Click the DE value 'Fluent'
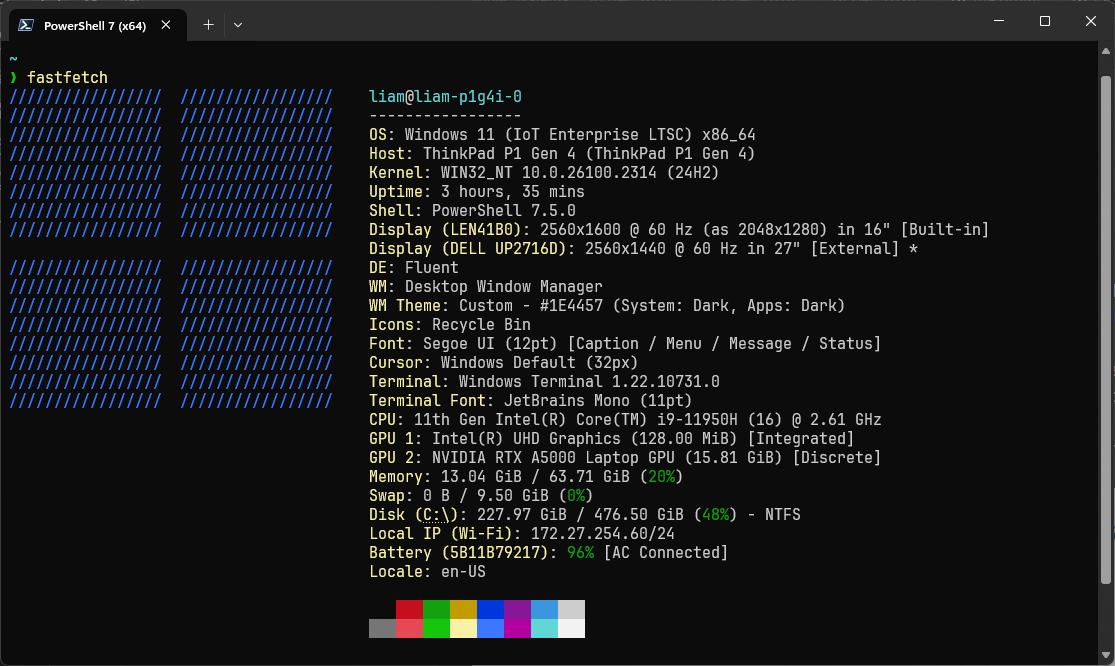This screenshot has width=1115, height=666. [432, 268]
